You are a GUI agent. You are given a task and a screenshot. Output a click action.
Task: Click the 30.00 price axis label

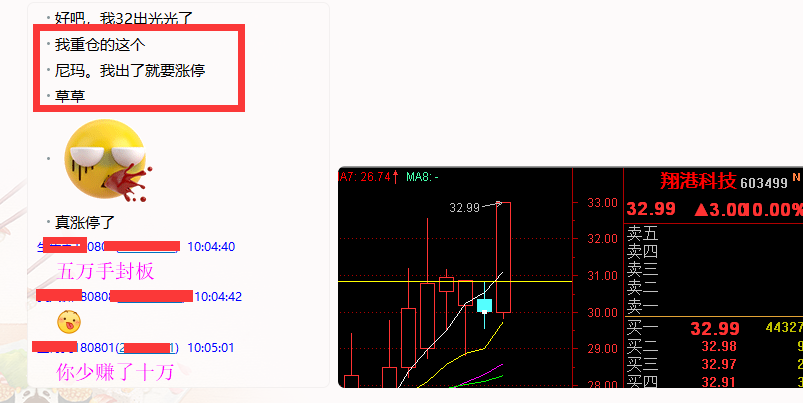[x=603, y=312]
